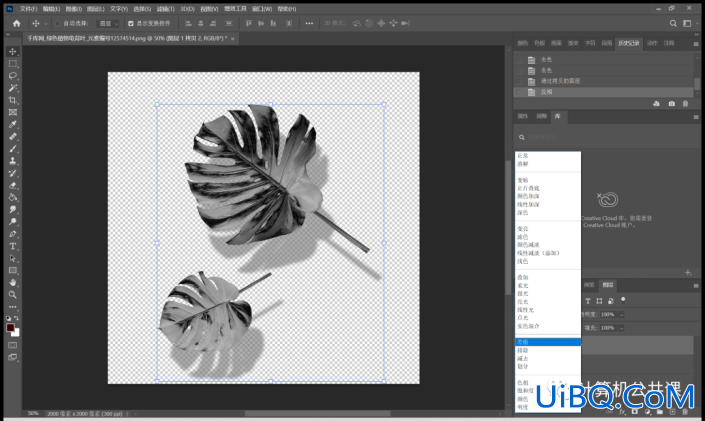Click the foreground color swatch

point(10,327)
